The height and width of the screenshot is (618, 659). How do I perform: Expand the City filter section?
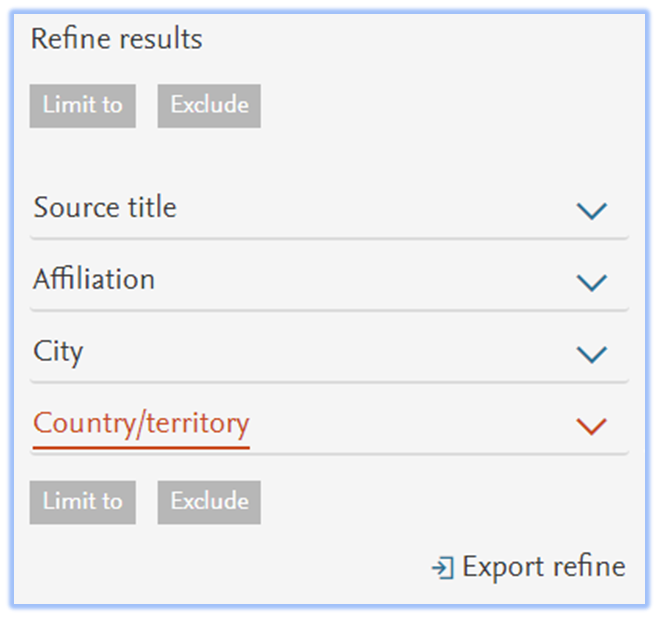tap(329, 351)
